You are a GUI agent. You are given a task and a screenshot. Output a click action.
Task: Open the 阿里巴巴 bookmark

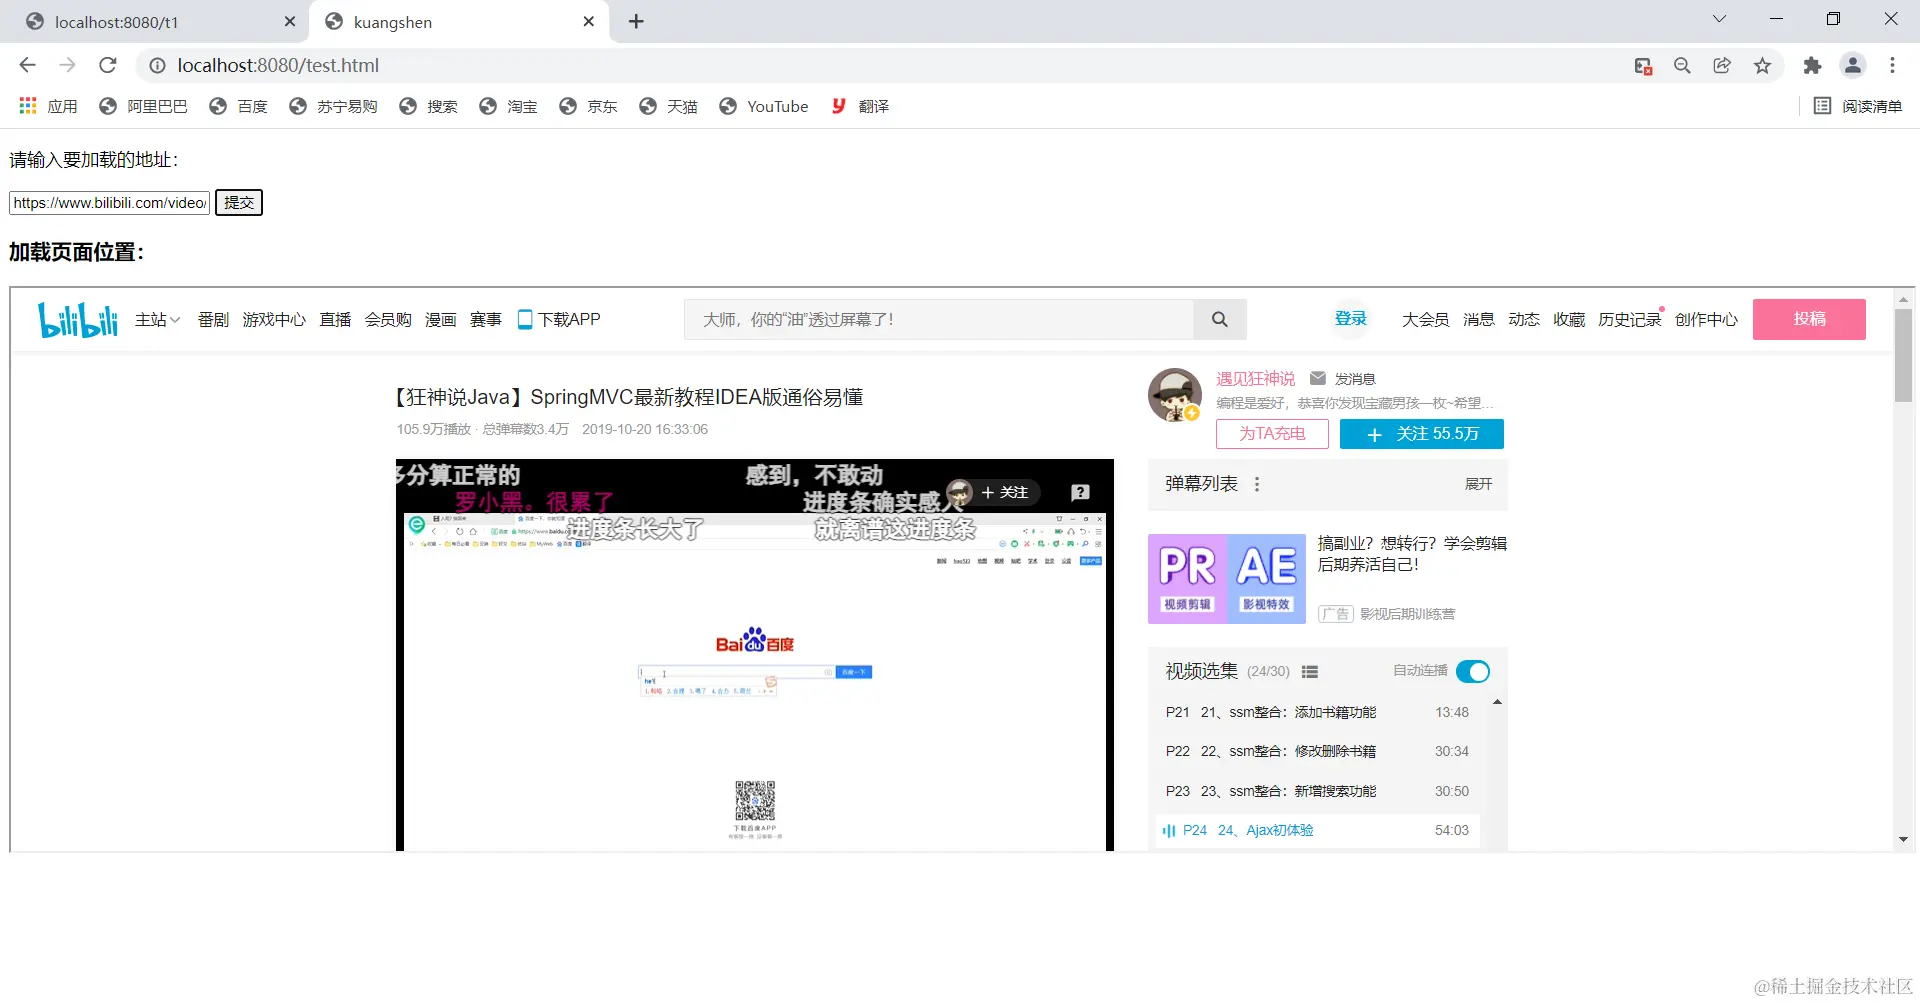click(144, 106)
